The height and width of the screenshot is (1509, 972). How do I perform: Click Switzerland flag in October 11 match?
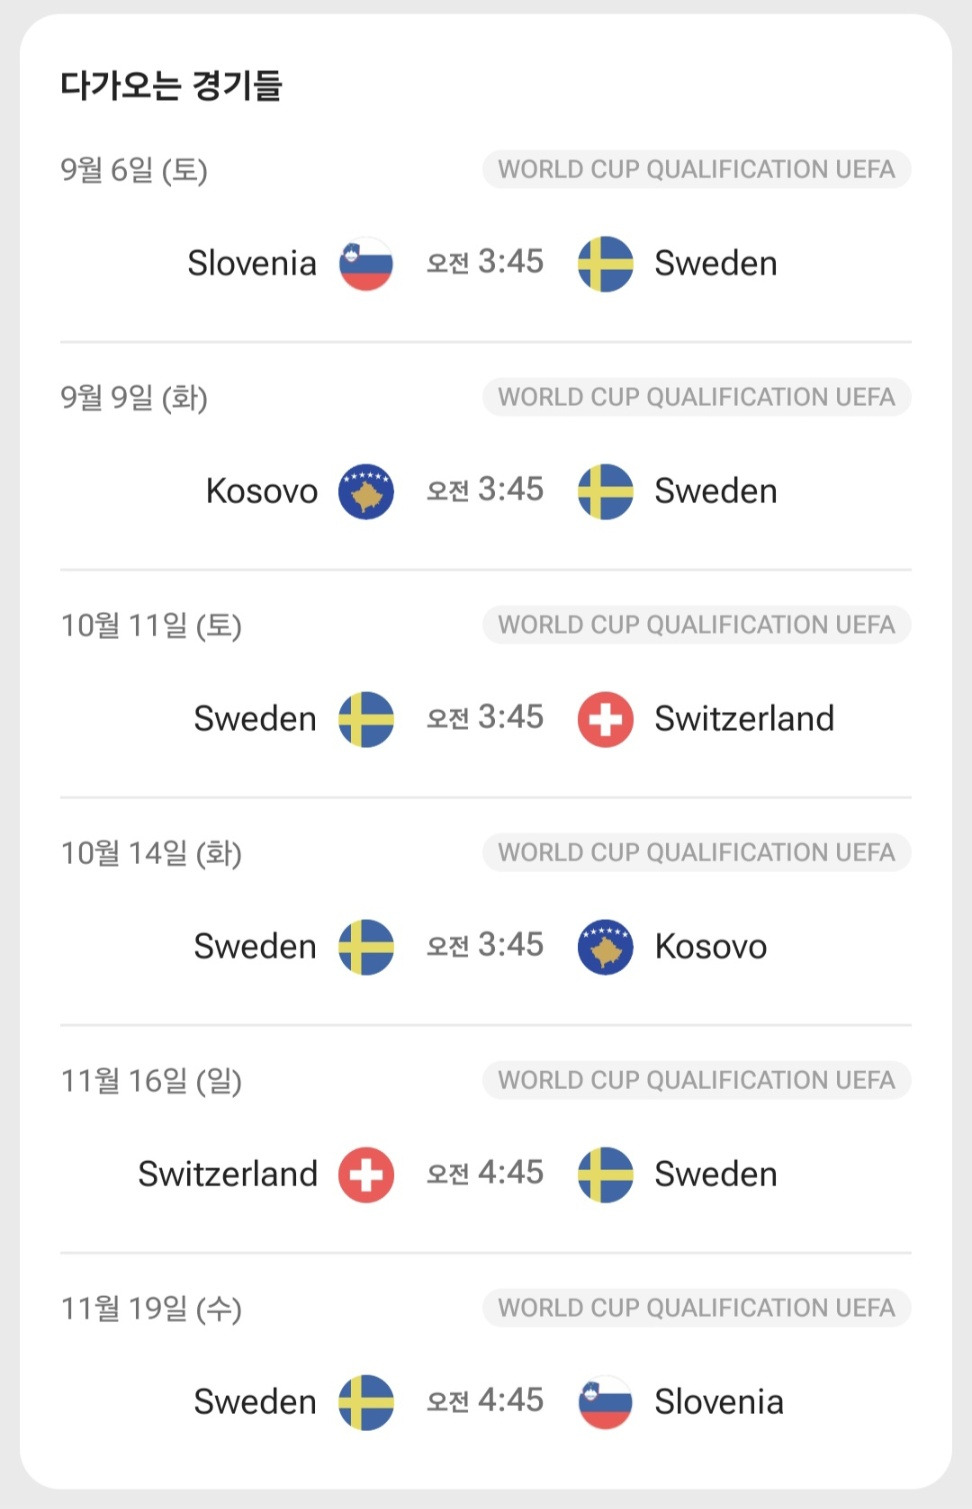606,720
